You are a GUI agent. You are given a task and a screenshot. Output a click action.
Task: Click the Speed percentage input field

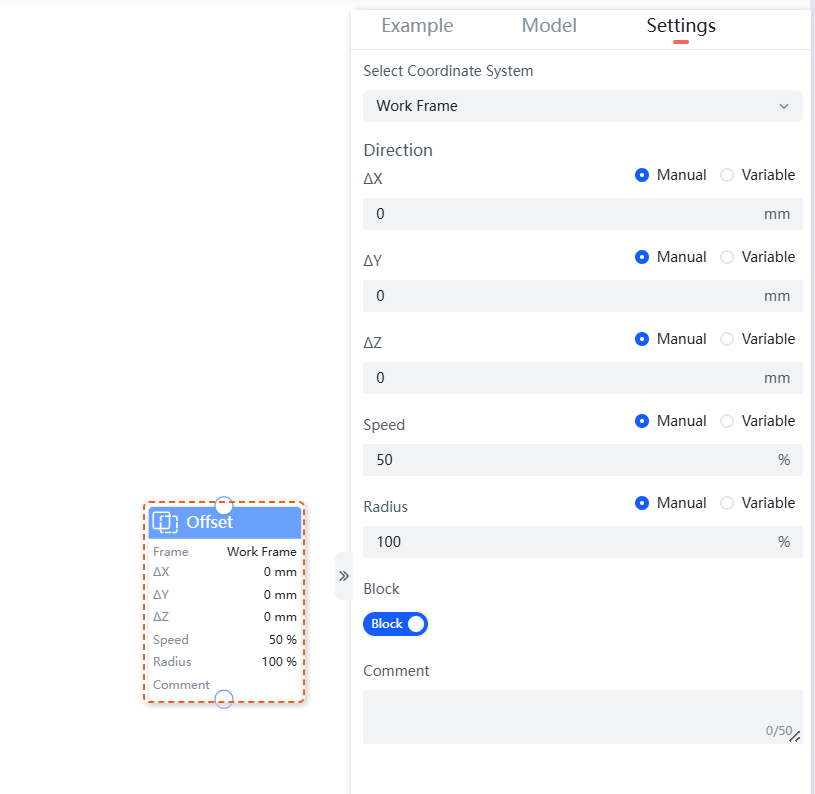click(x=560, y=460)
